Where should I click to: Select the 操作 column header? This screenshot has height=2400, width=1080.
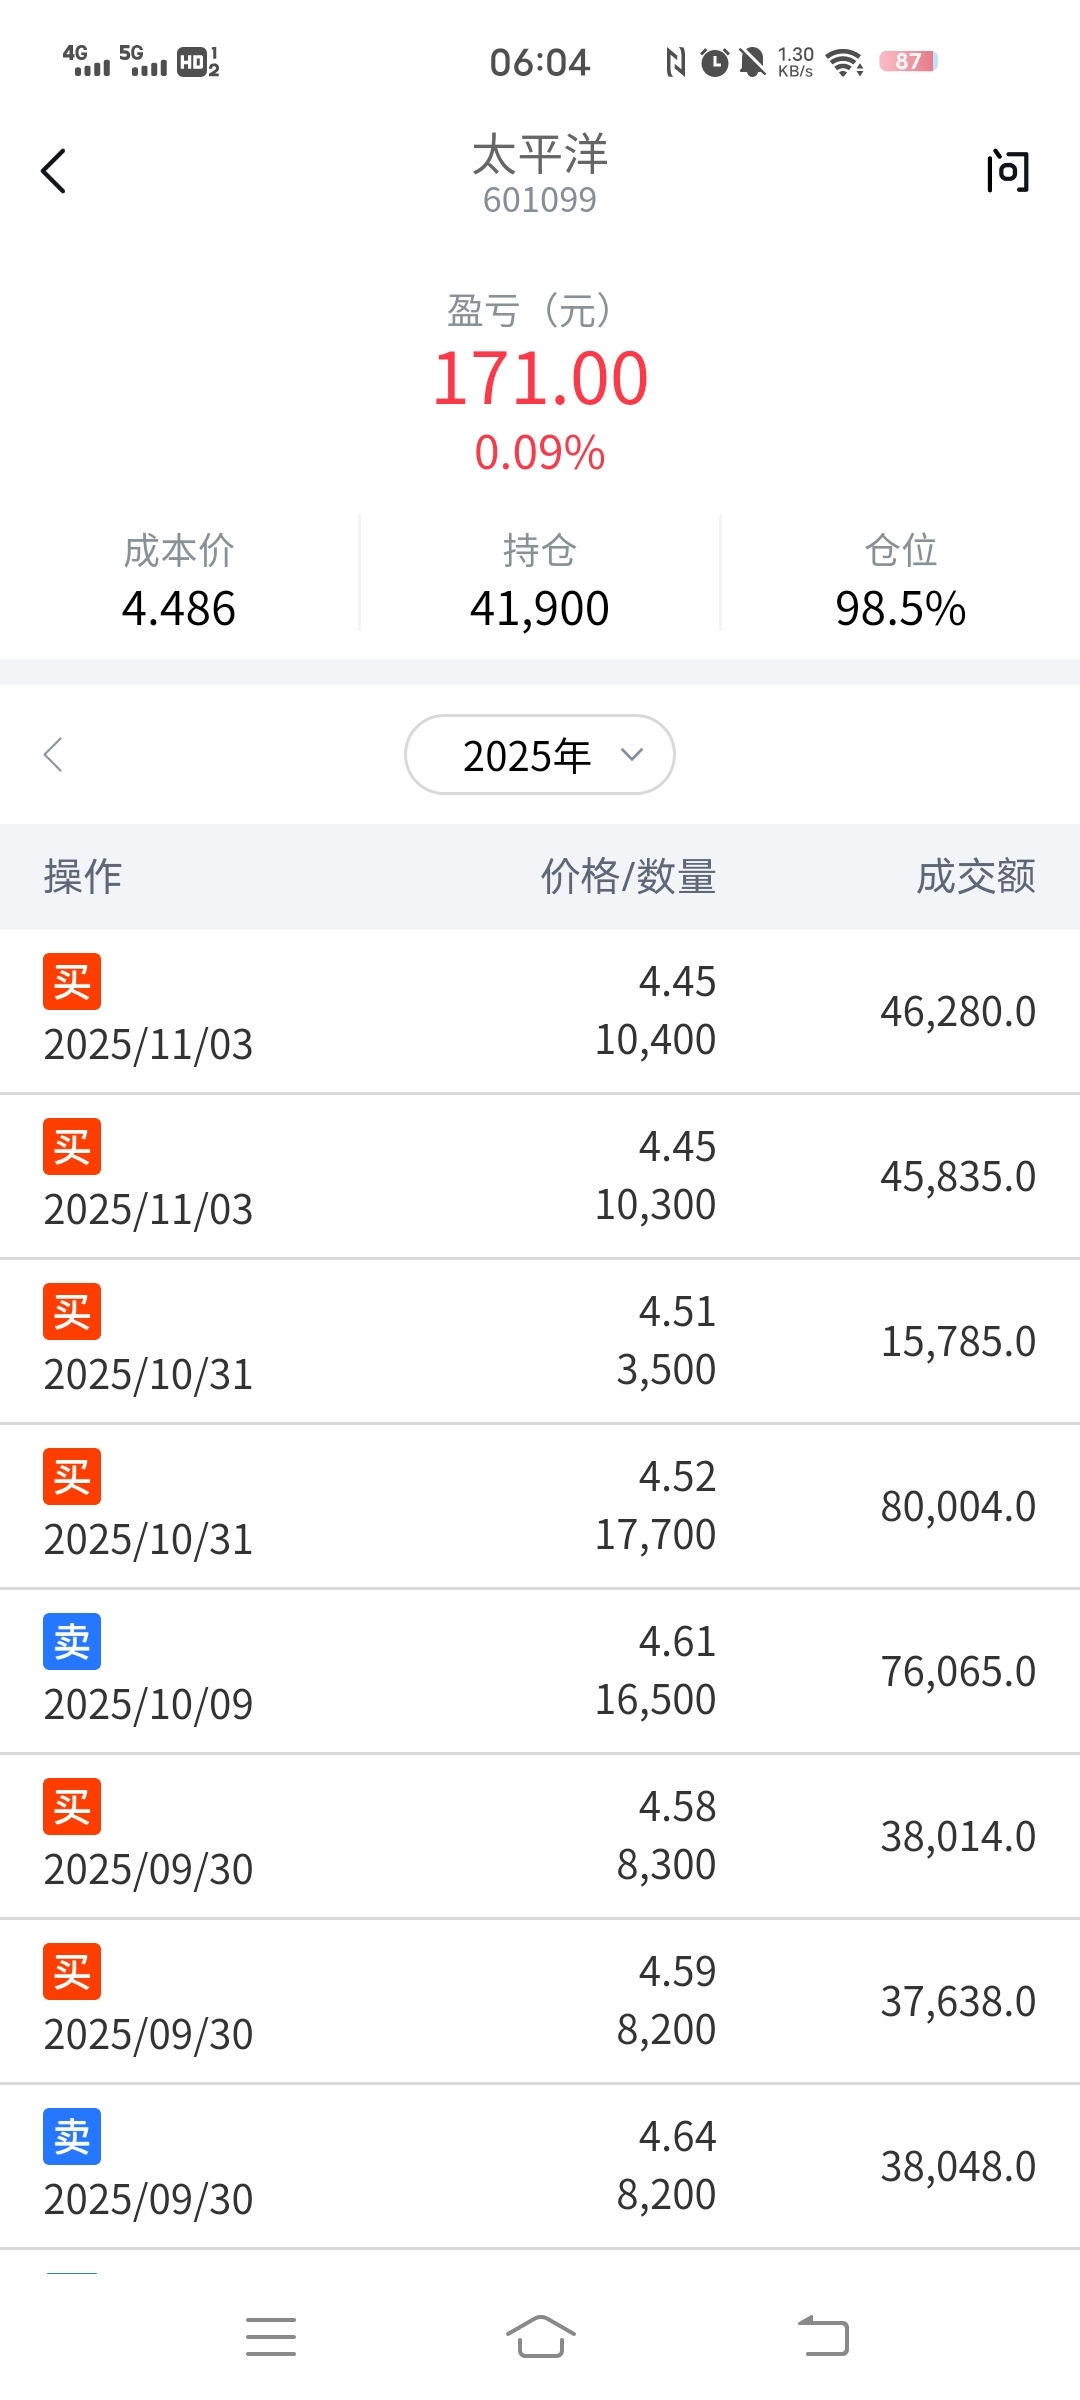click(x=83, y=877)
